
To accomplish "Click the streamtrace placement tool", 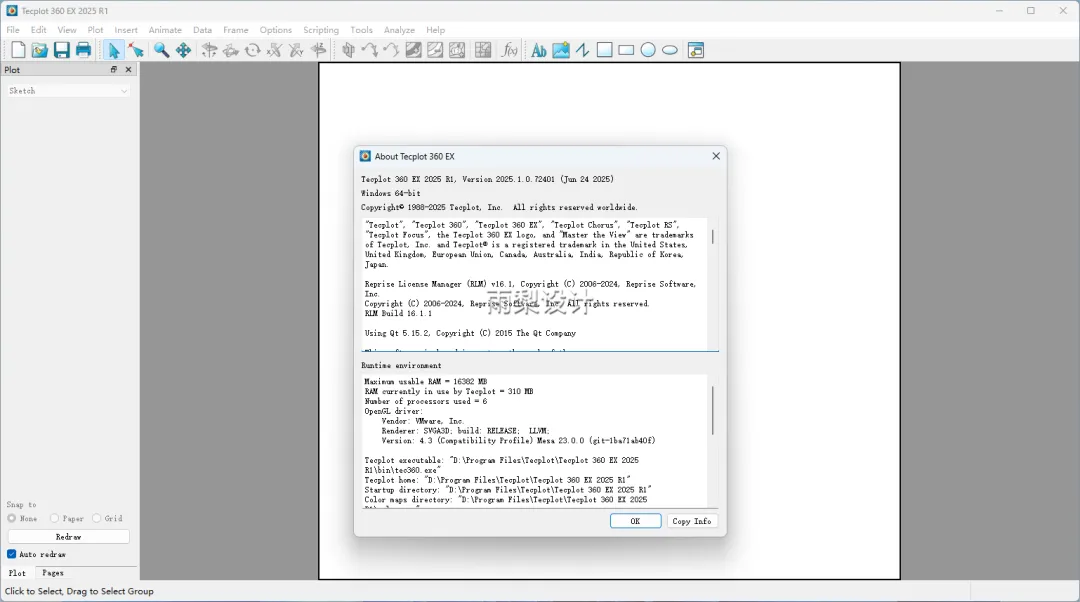I will (370, 50).
